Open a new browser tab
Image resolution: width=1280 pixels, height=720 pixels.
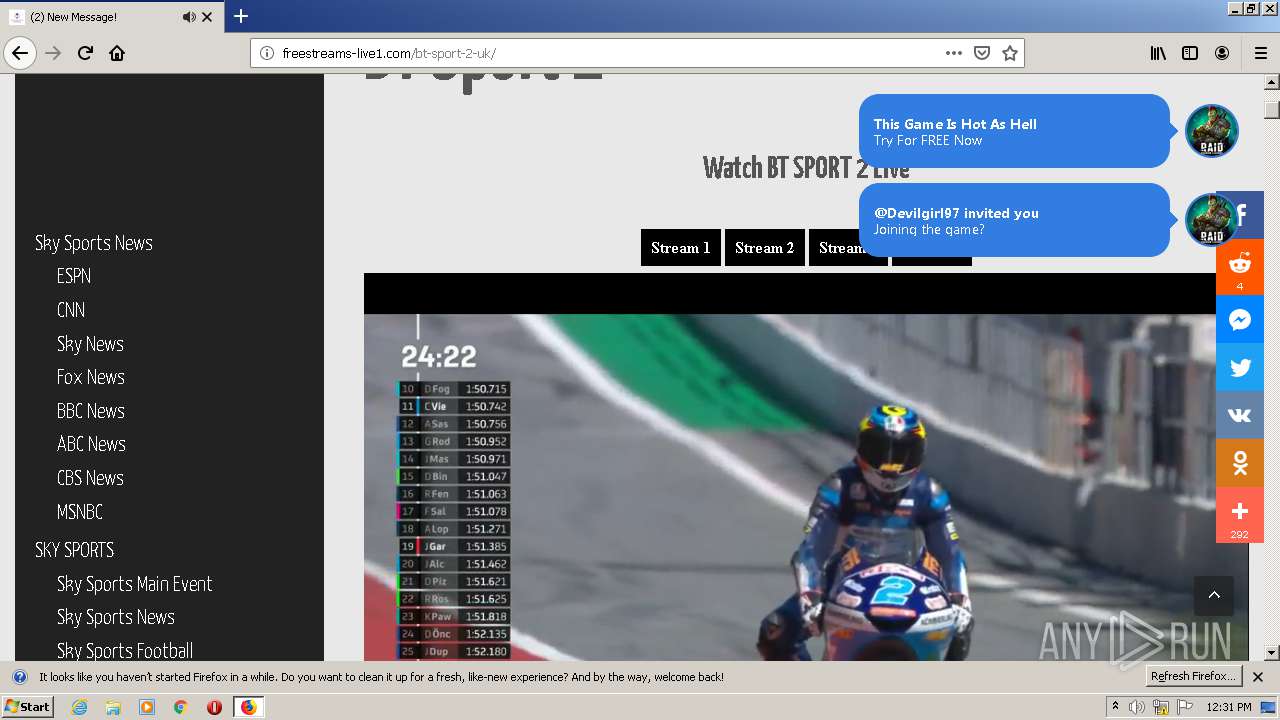pyautogui.click(x=241, y=16)
